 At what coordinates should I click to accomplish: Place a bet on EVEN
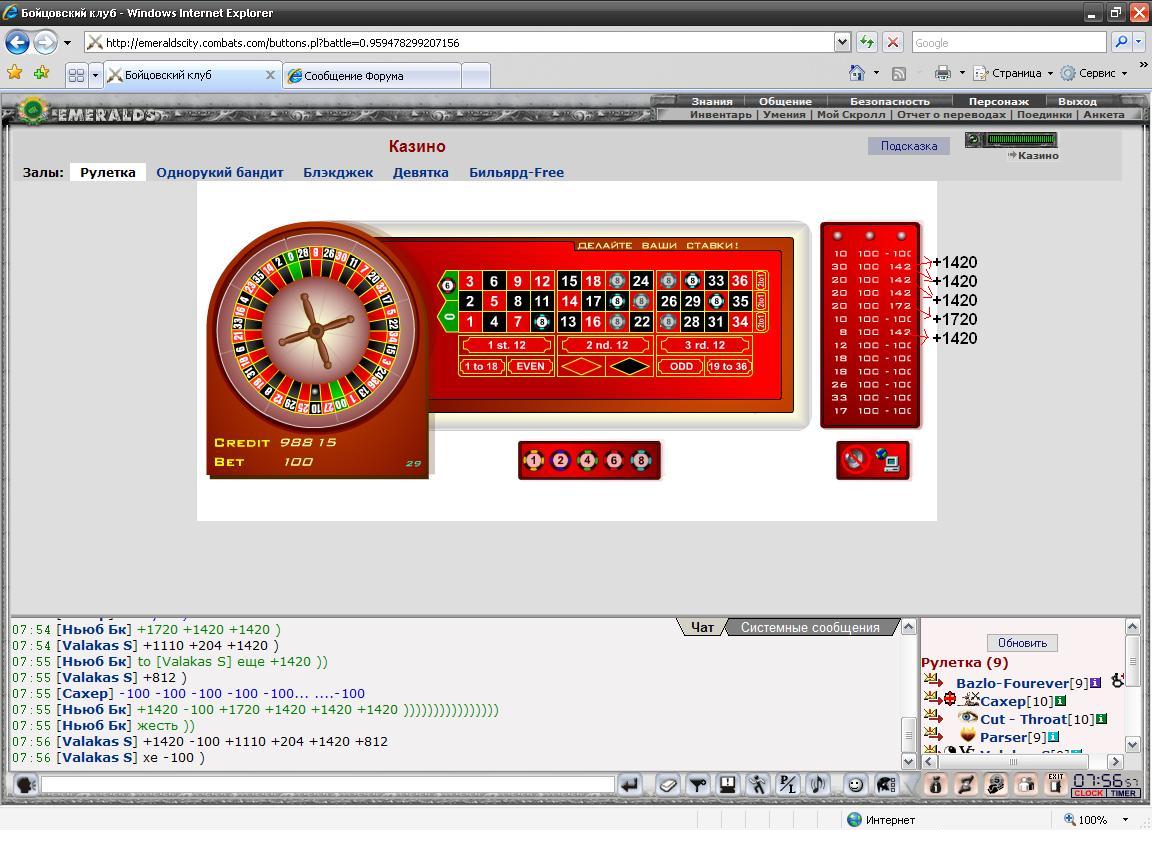pyautogui.click(x=530, y=366)
